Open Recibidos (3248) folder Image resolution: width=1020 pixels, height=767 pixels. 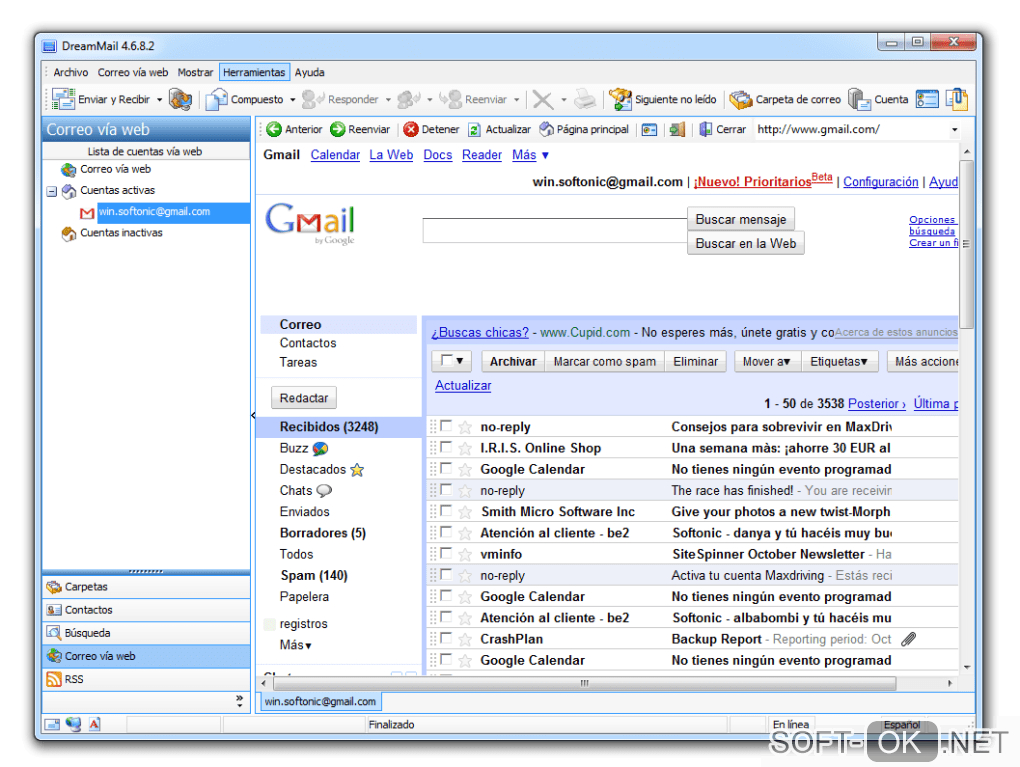[329, 427]
